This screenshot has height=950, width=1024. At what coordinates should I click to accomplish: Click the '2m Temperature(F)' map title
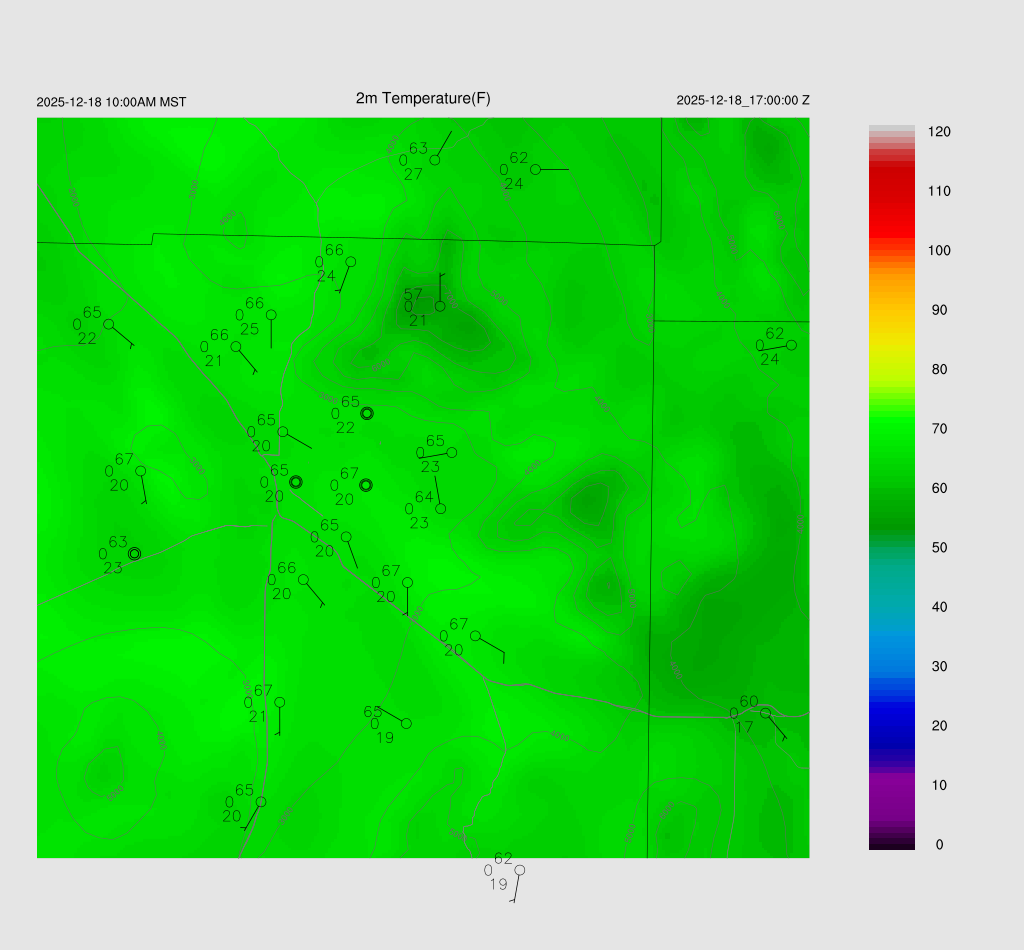[x=423, y=98]
